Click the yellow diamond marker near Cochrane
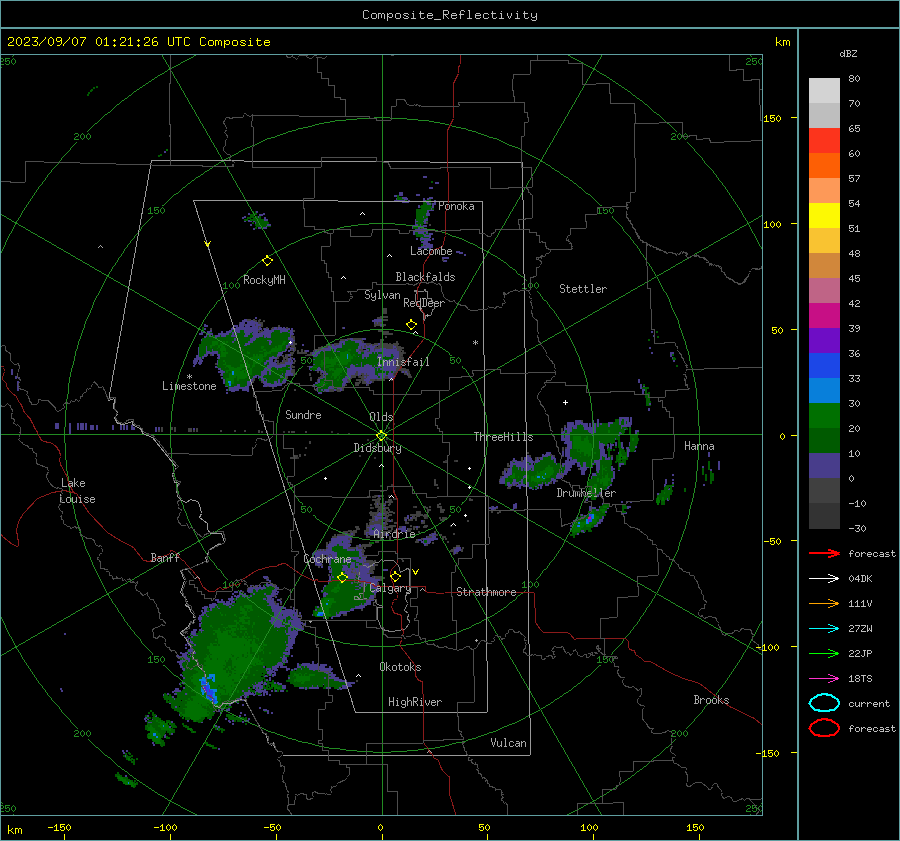This screenshot has width=900, height=841. point(342,577)
